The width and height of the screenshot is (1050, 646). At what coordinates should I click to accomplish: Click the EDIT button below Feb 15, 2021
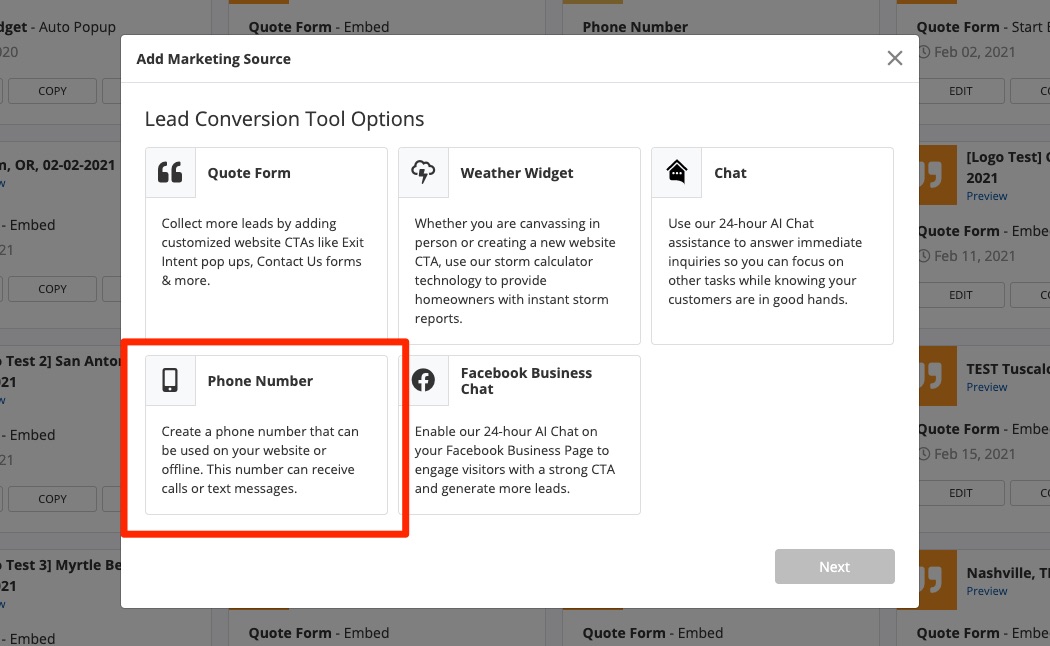960,493
